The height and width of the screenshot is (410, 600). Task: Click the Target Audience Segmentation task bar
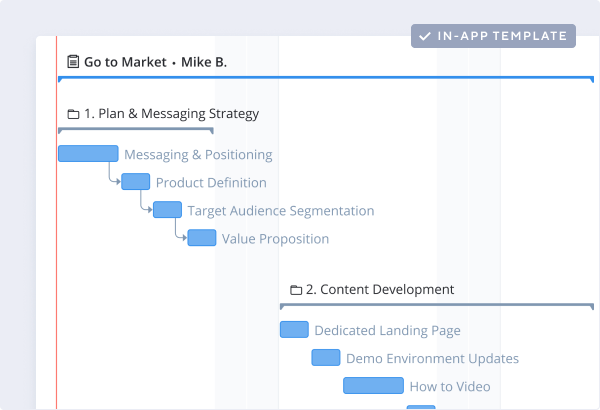click(x=167, y=209)
